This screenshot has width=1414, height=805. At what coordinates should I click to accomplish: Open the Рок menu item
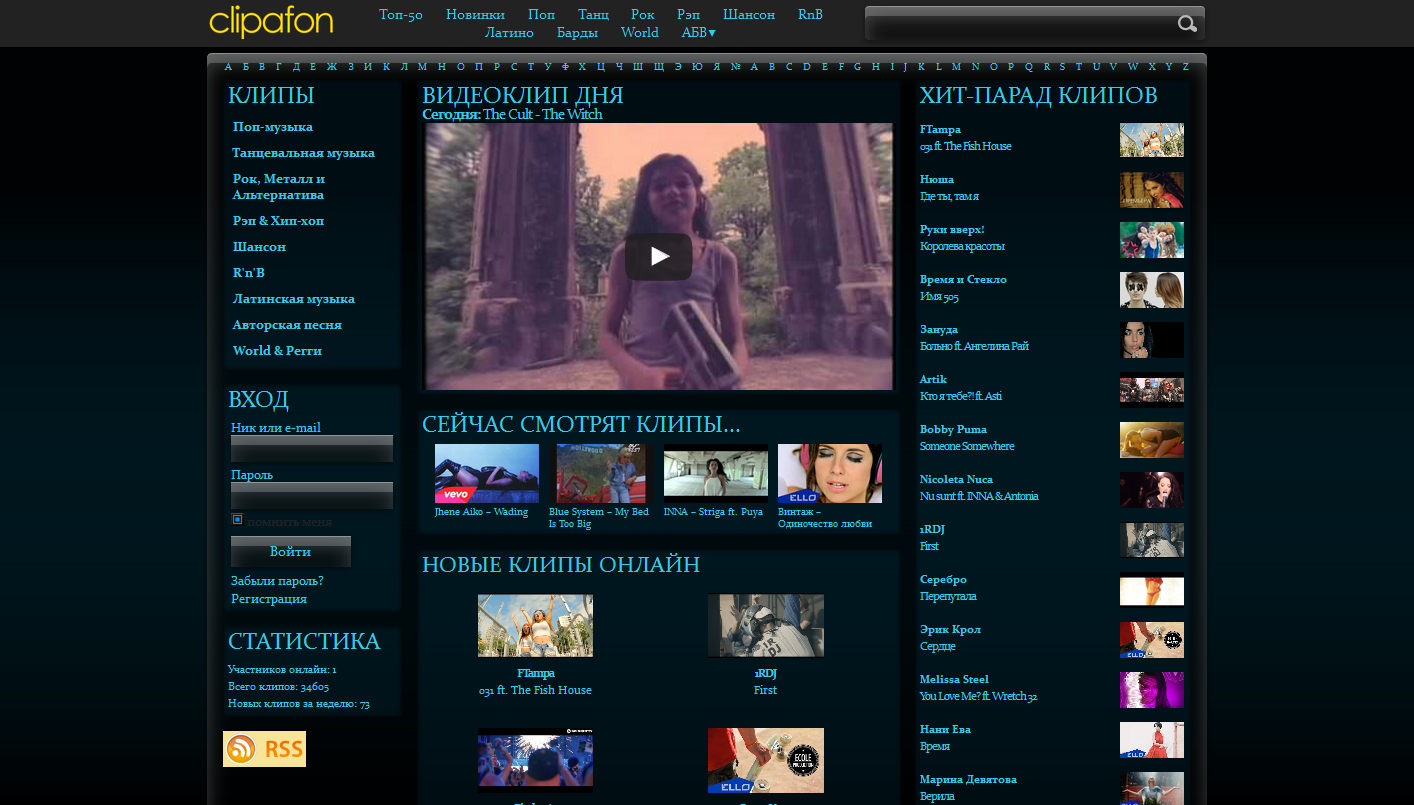(643, 14)
